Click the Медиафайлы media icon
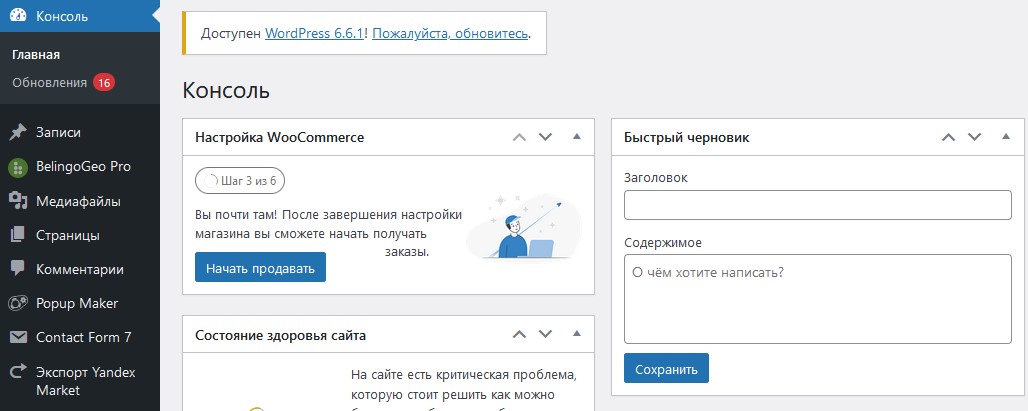Screen dimensions: 1028x411 [18, 201]
